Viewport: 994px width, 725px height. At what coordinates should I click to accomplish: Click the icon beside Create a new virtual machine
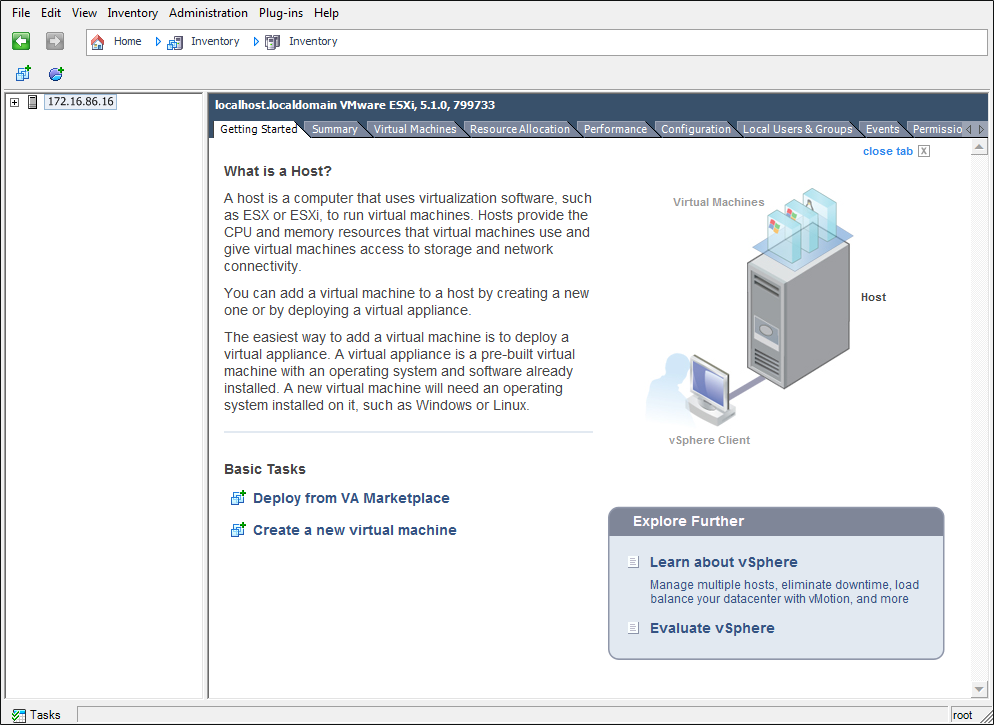pos(238,530)
